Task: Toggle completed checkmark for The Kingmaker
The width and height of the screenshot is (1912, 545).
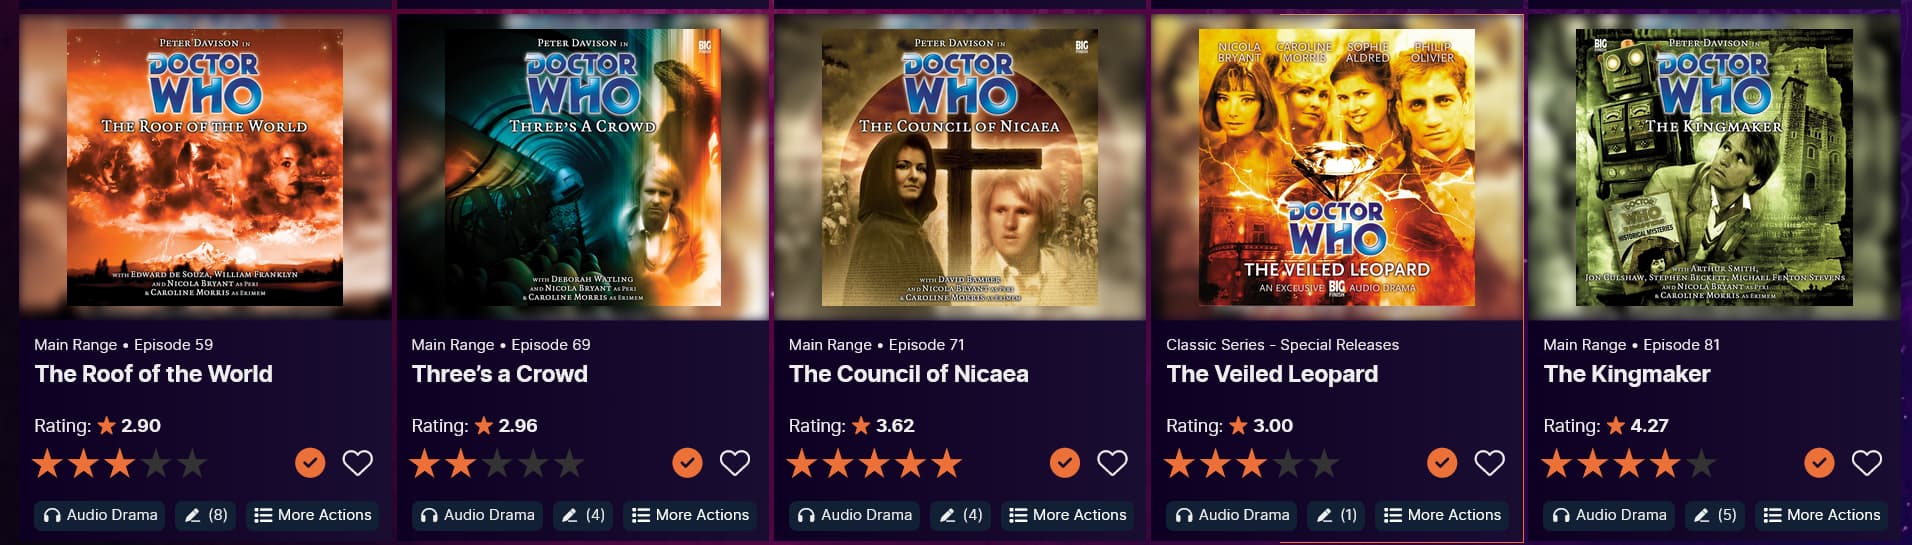Action: [x=1819, y=463]
